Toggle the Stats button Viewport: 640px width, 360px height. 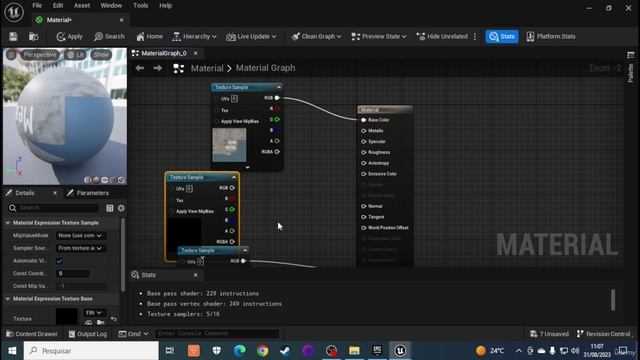(x=502, y=36)
